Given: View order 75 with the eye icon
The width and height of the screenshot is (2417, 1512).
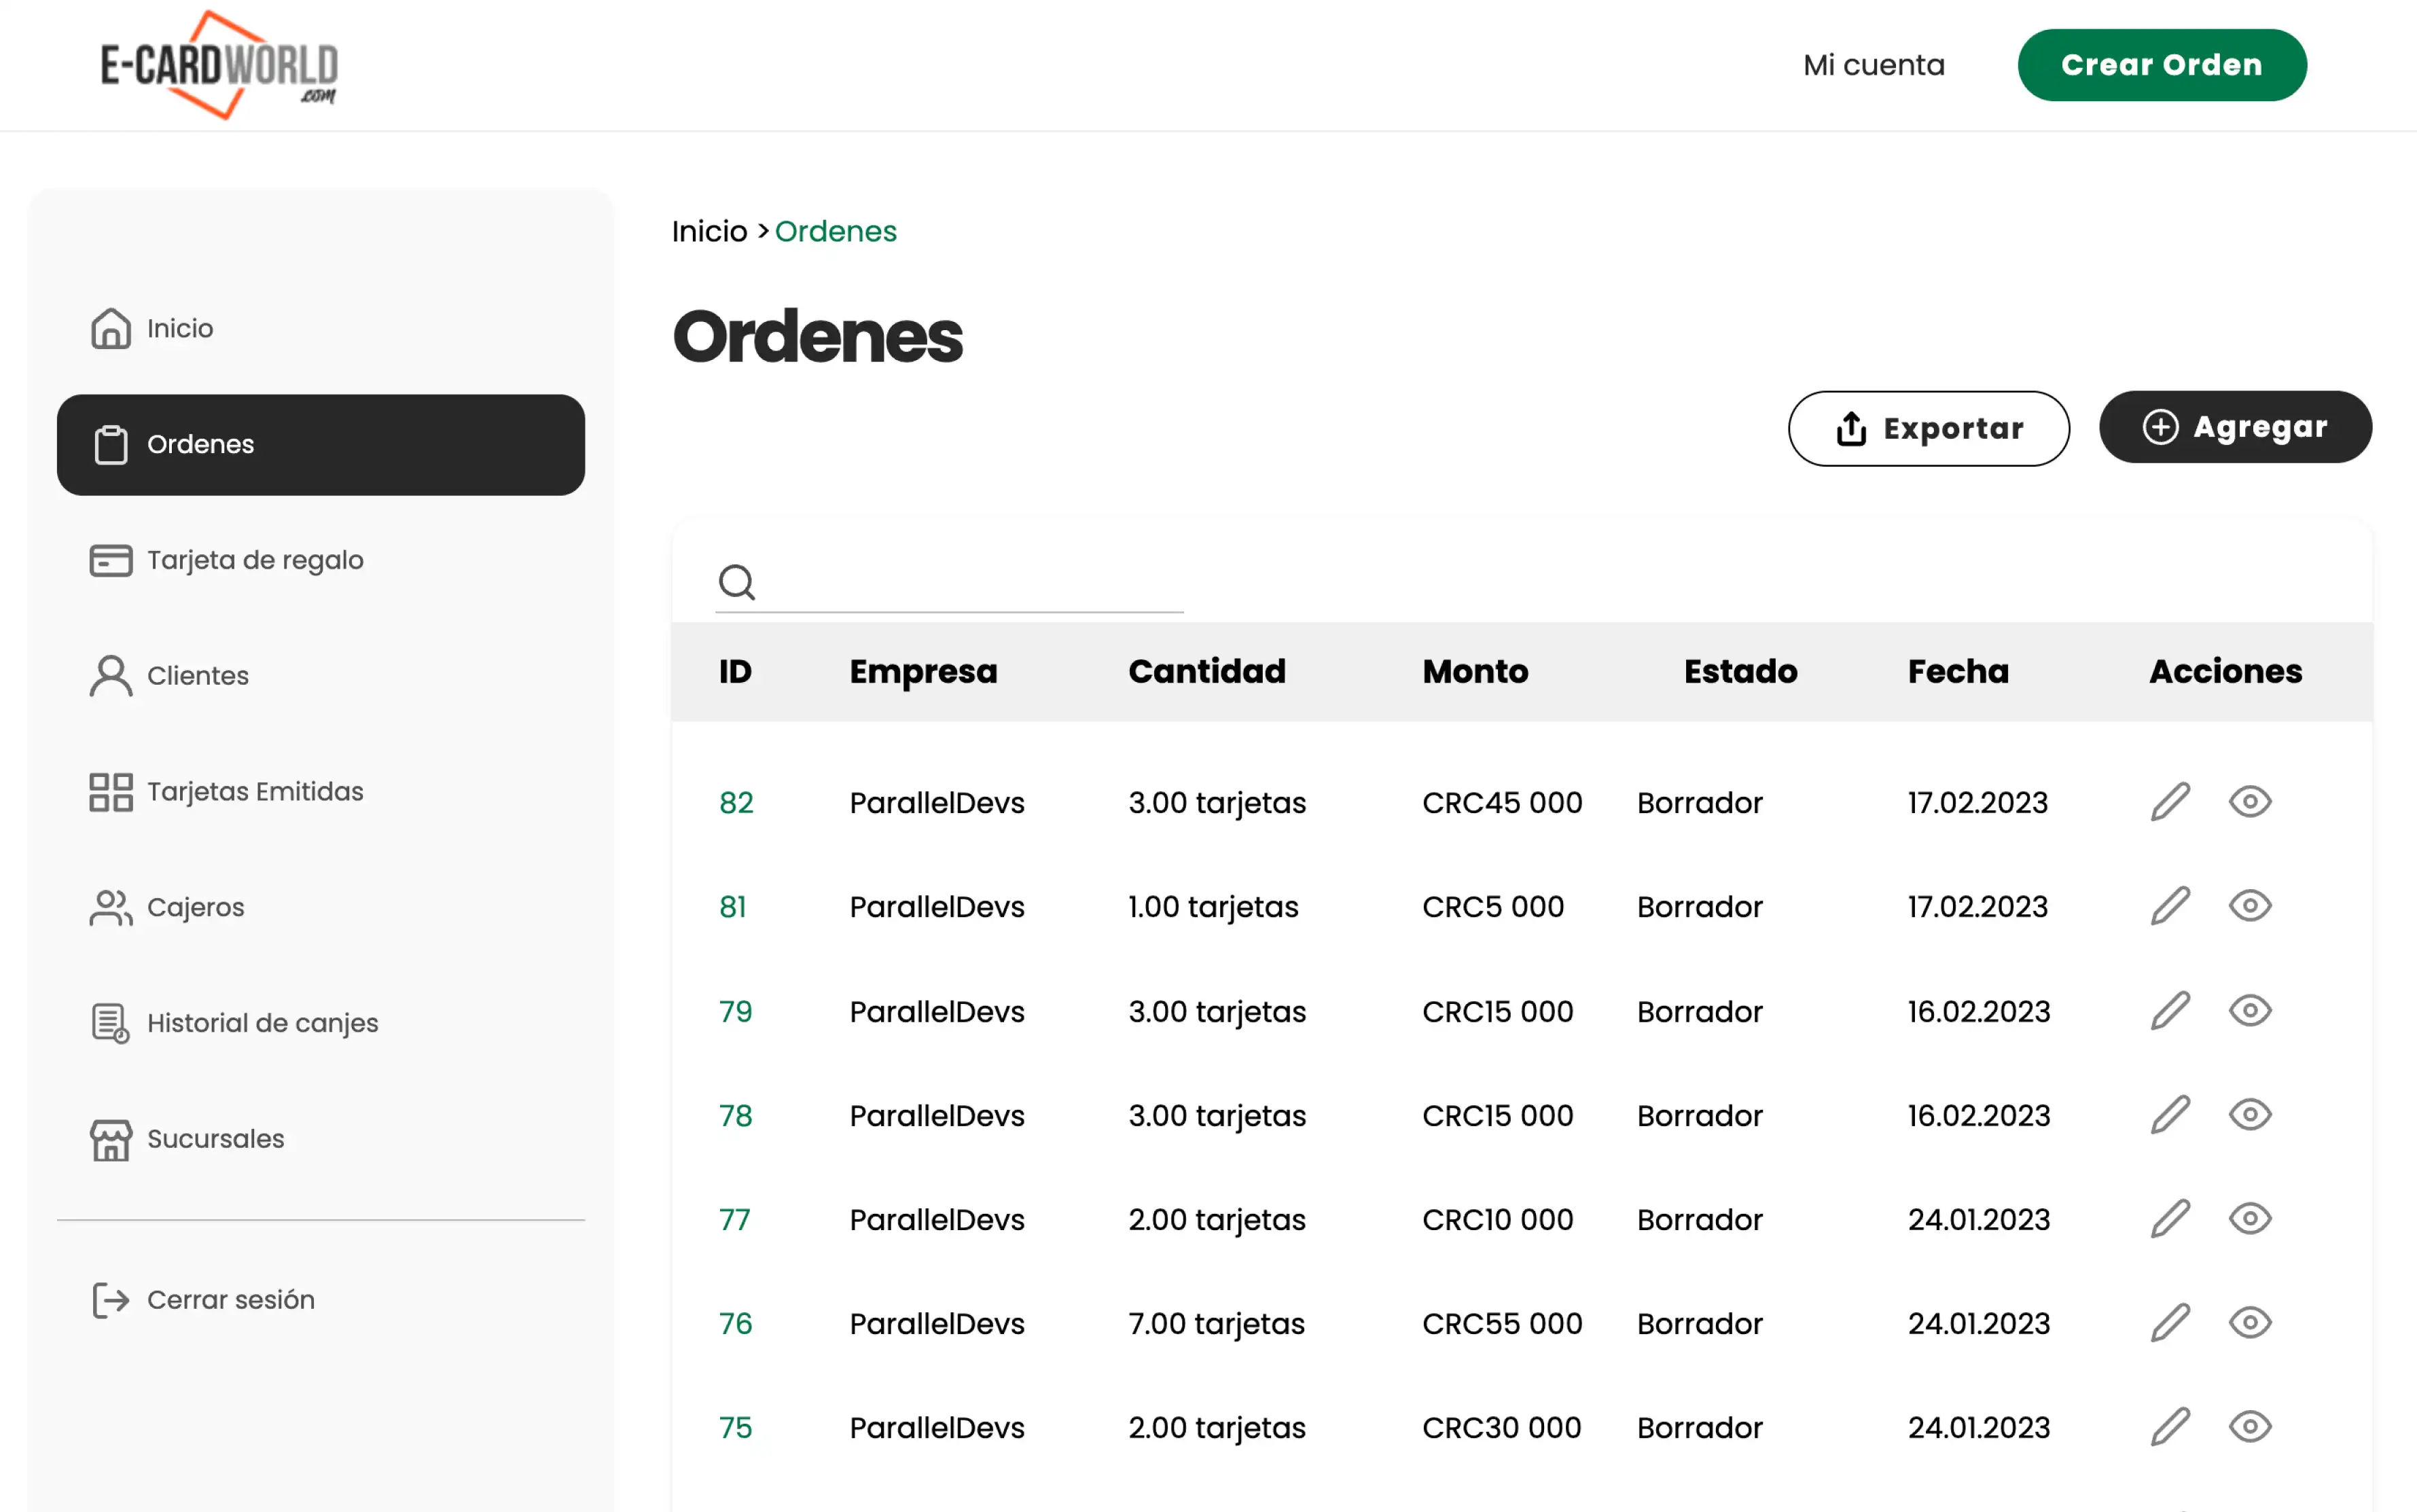Looking at the screenshot, I should [x=2250, y=1427].
